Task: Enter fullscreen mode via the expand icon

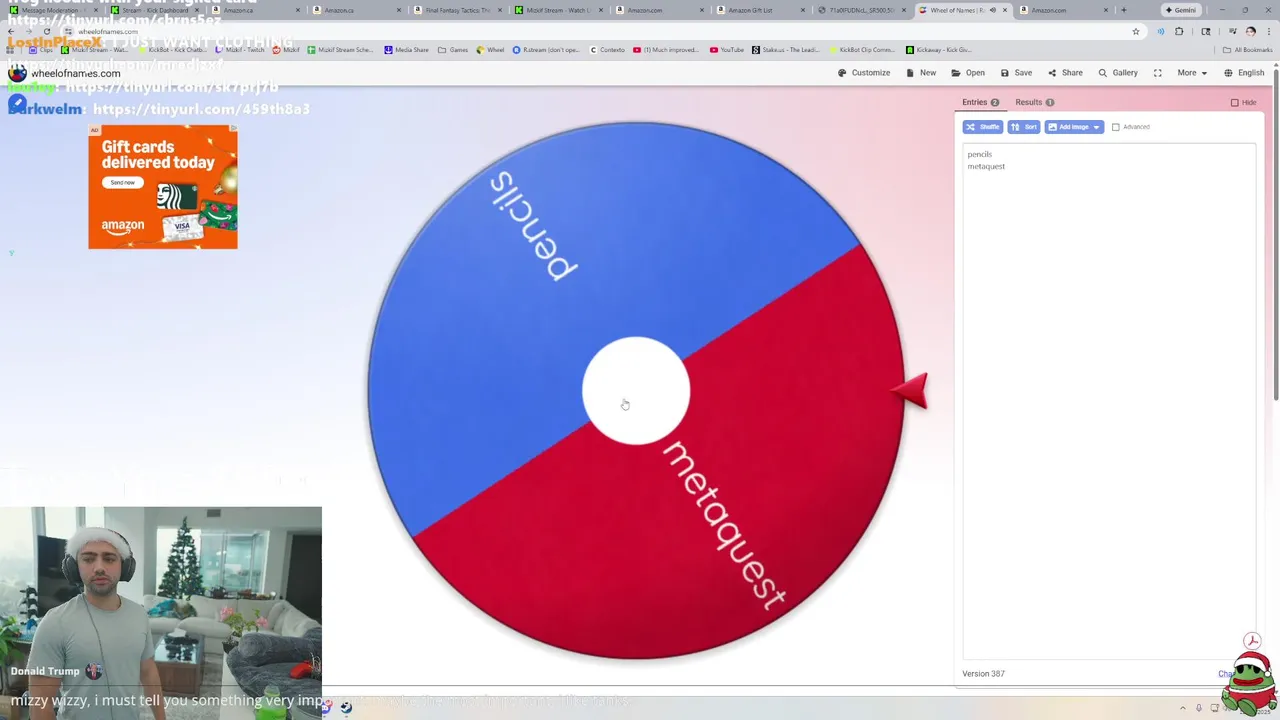Action: (x=1158, y=73)
